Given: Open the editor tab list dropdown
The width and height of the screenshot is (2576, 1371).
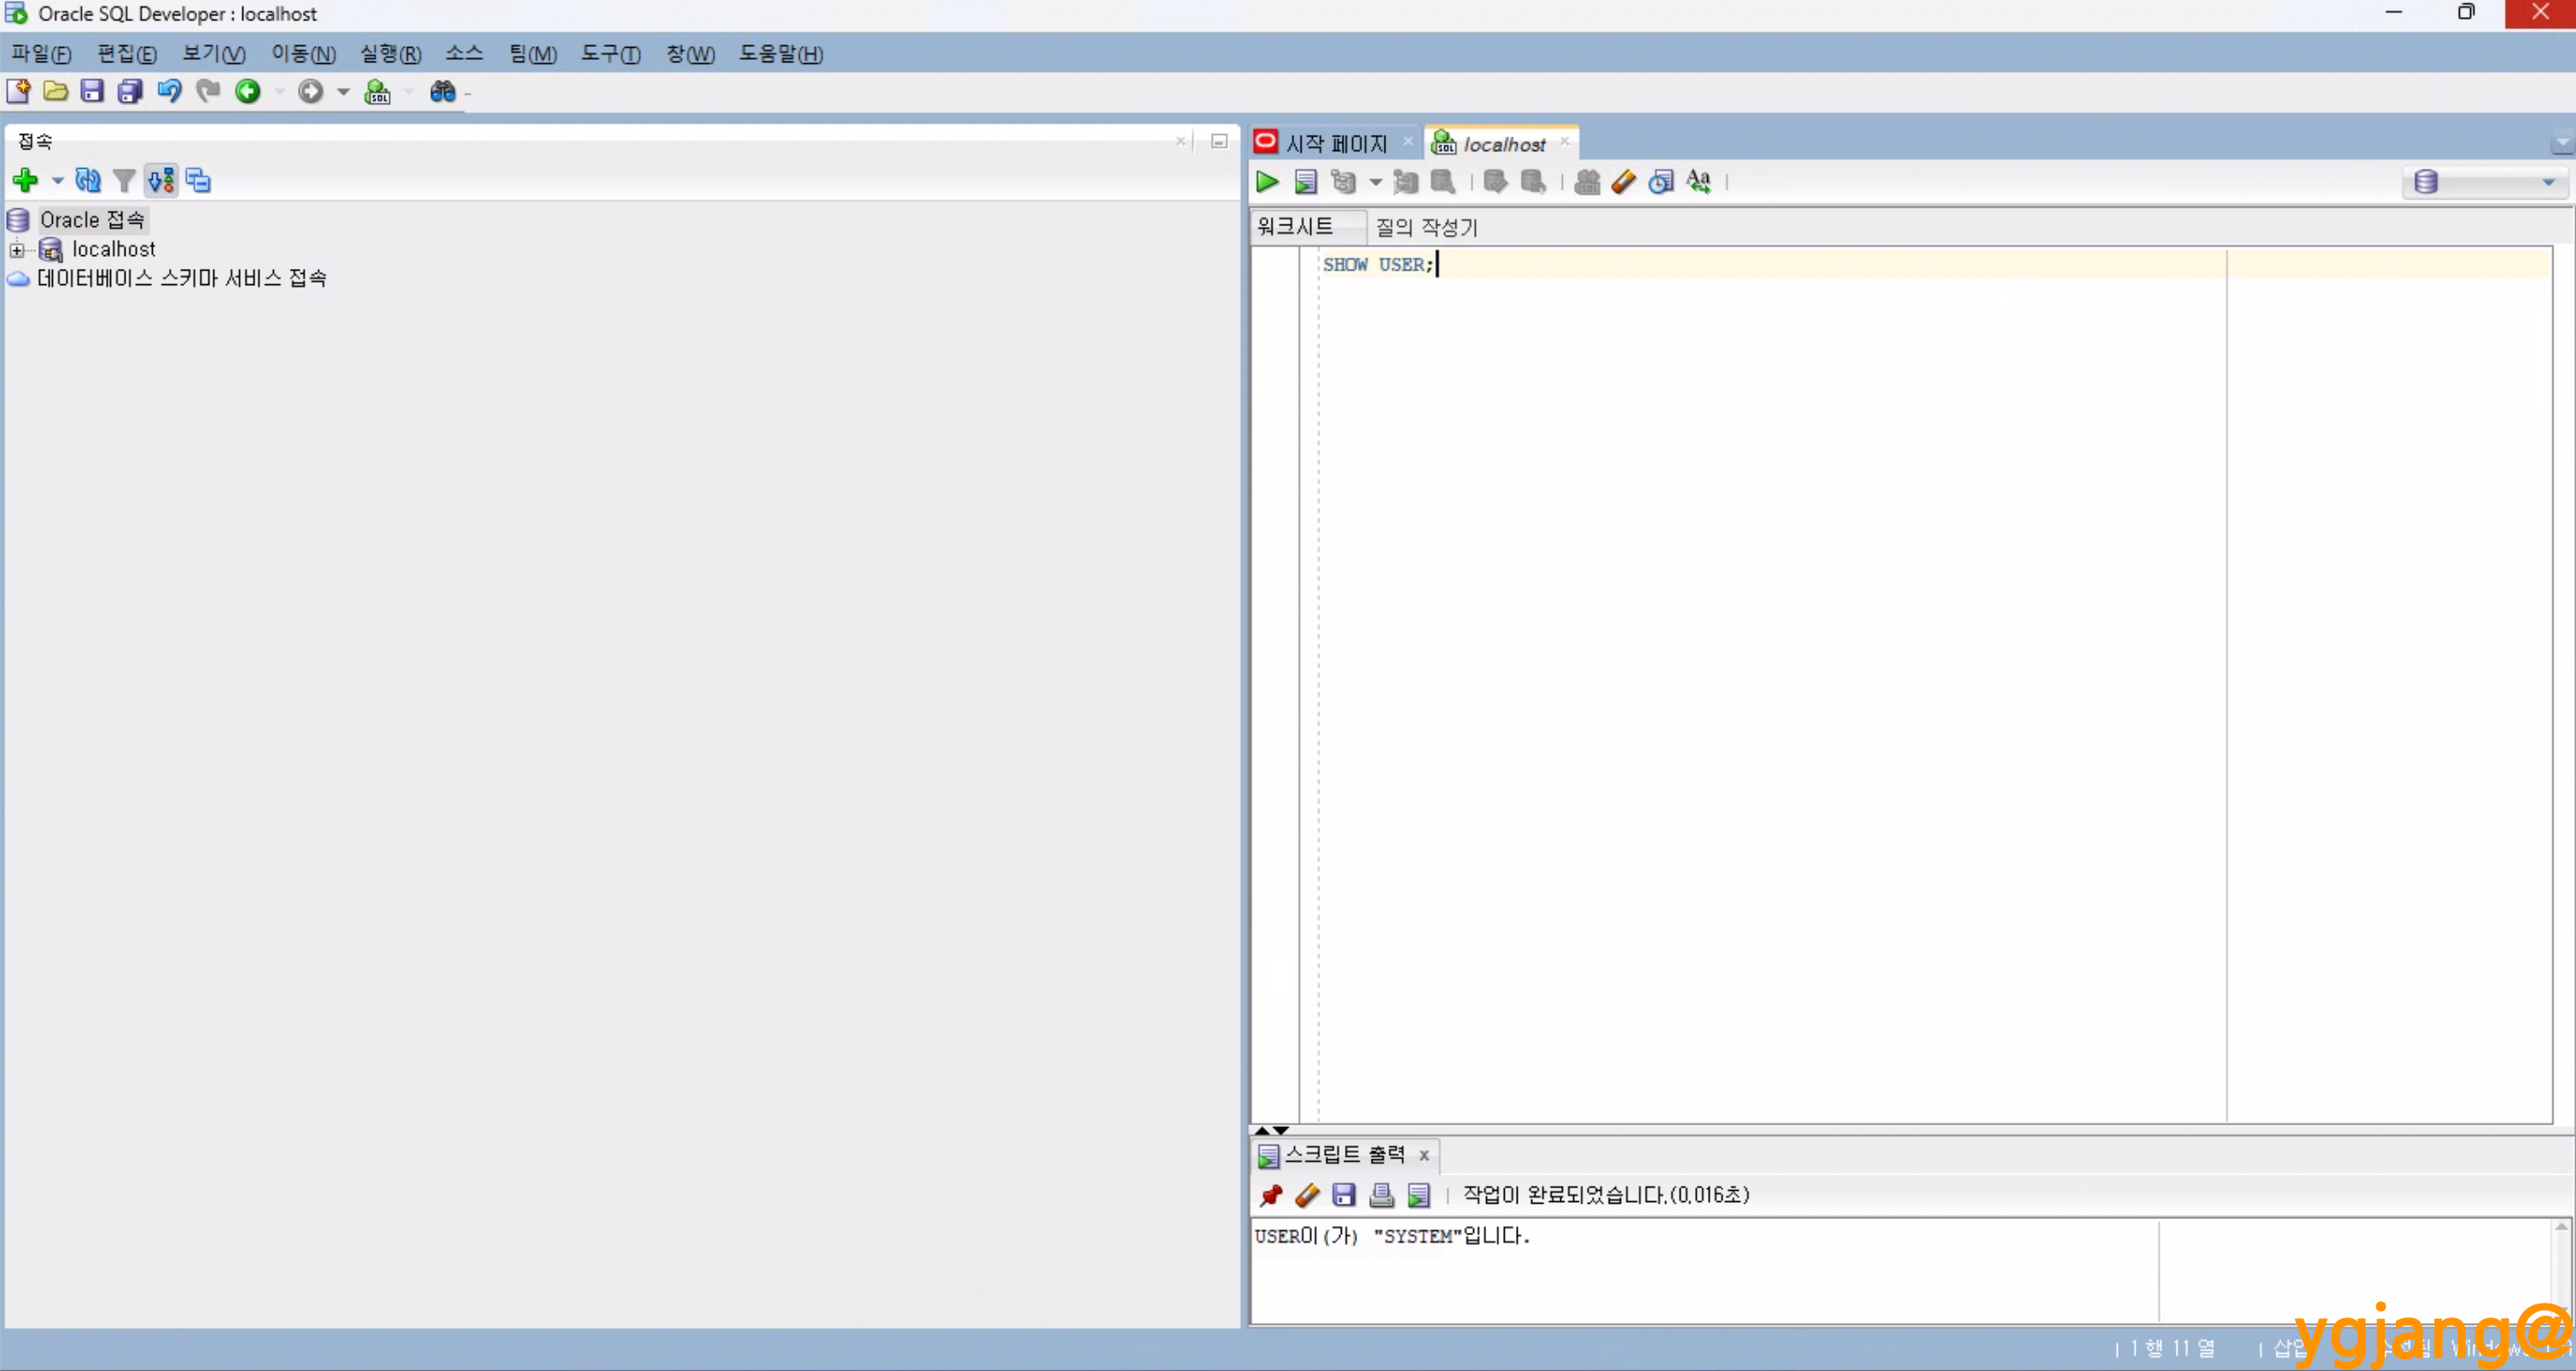Looking at the screenshot, I should 2562,145.
